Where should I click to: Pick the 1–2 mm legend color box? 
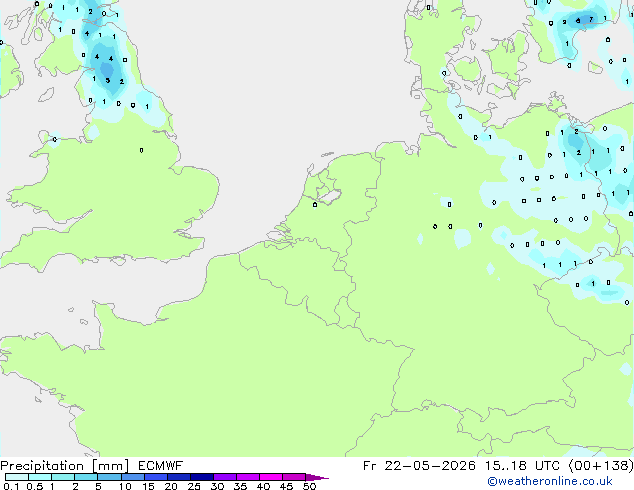point(63,477)
